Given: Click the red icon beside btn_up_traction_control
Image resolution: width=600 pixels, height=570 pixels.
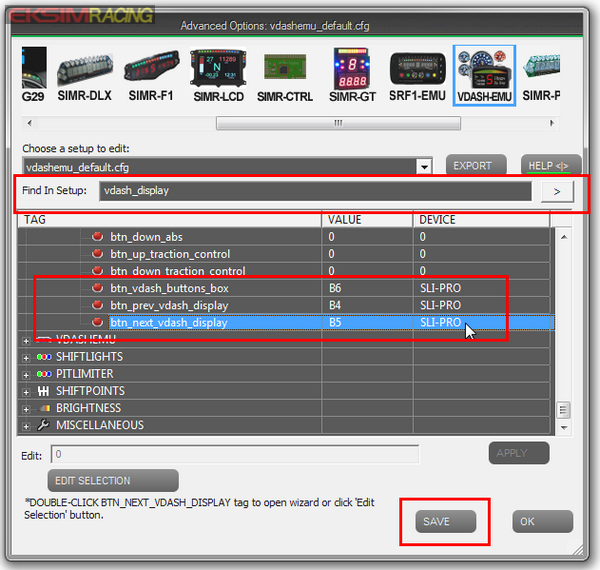Looking at the screenshot, I should pos(98,253).
